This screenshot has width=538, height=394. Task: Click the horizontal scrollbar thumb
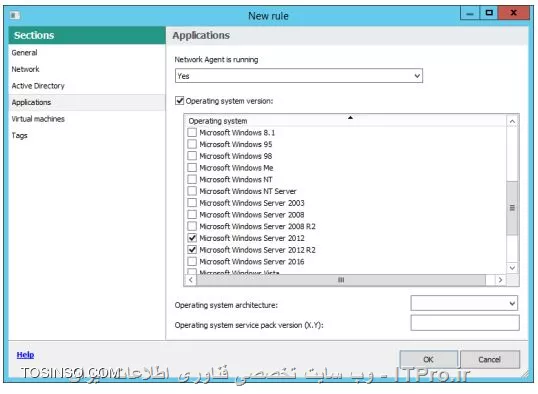(x=341, y=280)
